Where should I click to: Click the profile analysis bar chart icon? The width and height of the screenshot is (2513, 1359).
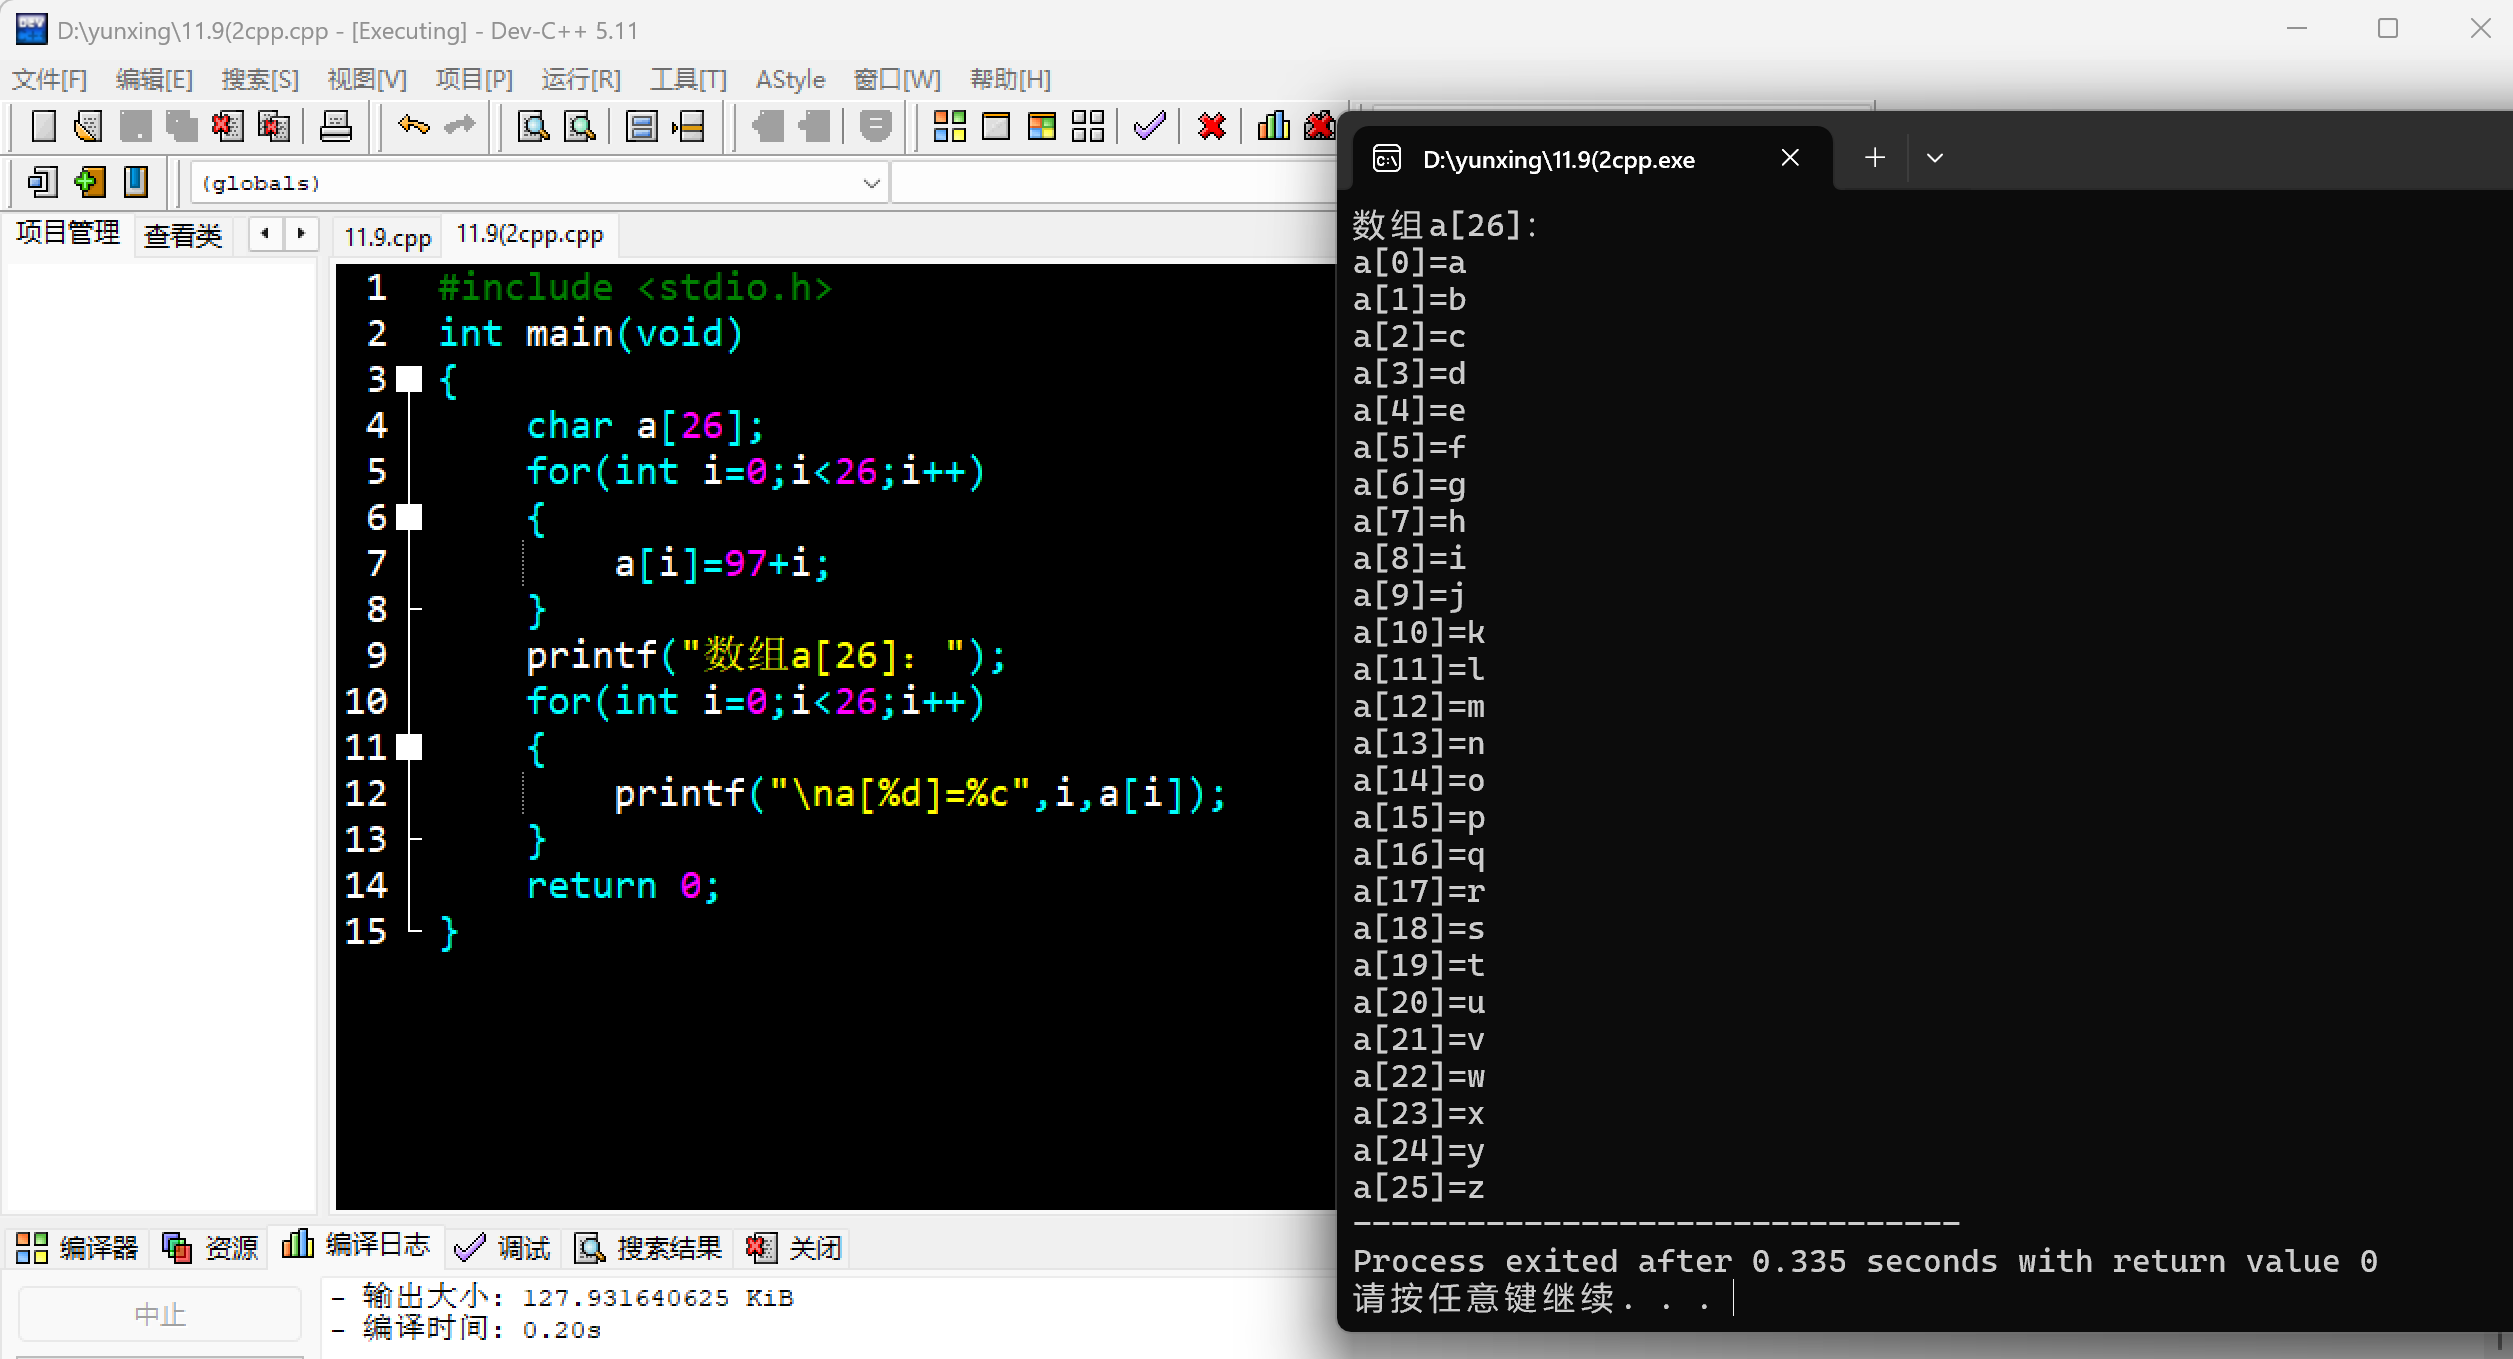pyautogui.click(x=1272, y=127)
